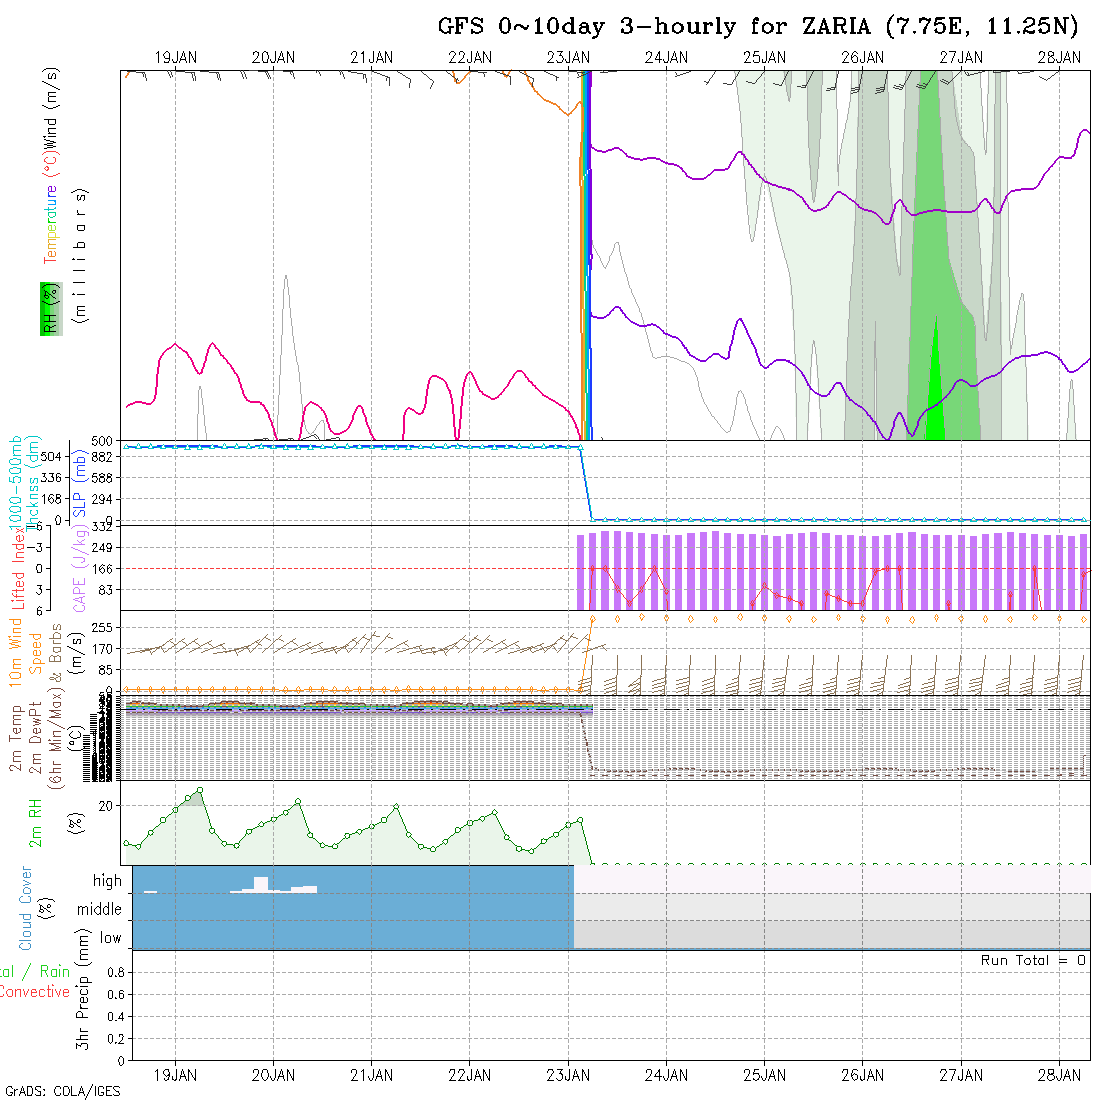This screenshot has height=1100, width=1100.
Task: Select the 23JAN label on top axis
Action: coord(568,58)
